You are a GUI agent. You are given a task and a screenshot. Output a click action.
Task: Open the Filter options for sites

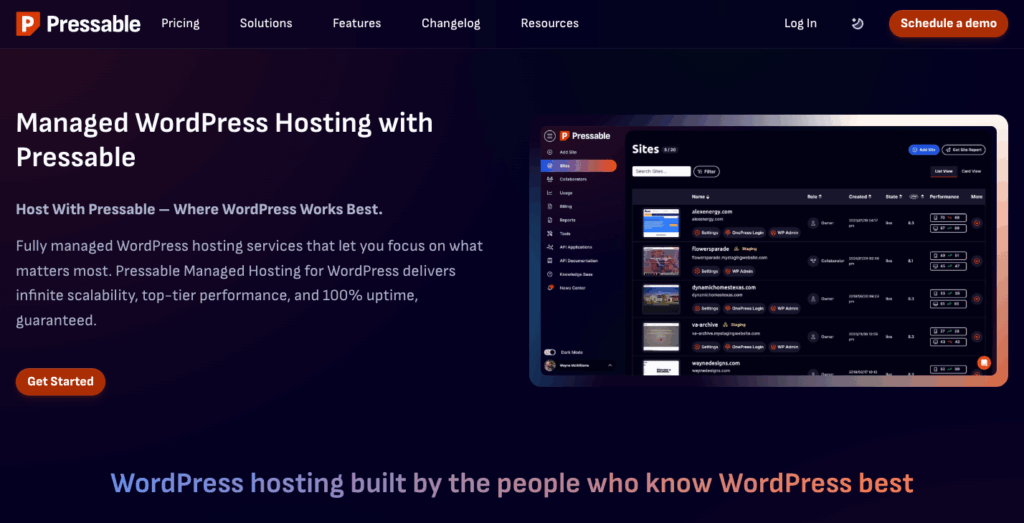pyautogui.click(x=706, y=172)
